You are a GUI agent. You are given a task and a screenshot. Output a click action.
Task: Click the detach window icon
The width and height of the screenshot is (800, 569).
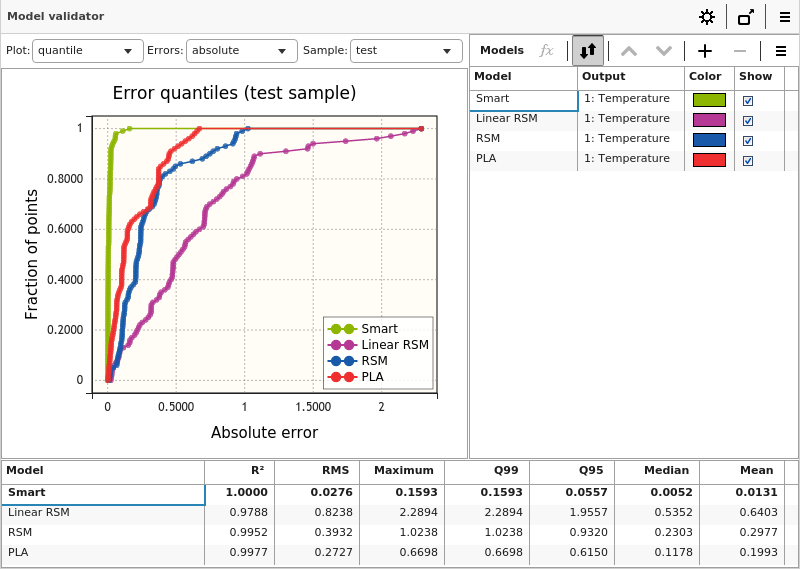pyautogui.click(x=746, y=17)
